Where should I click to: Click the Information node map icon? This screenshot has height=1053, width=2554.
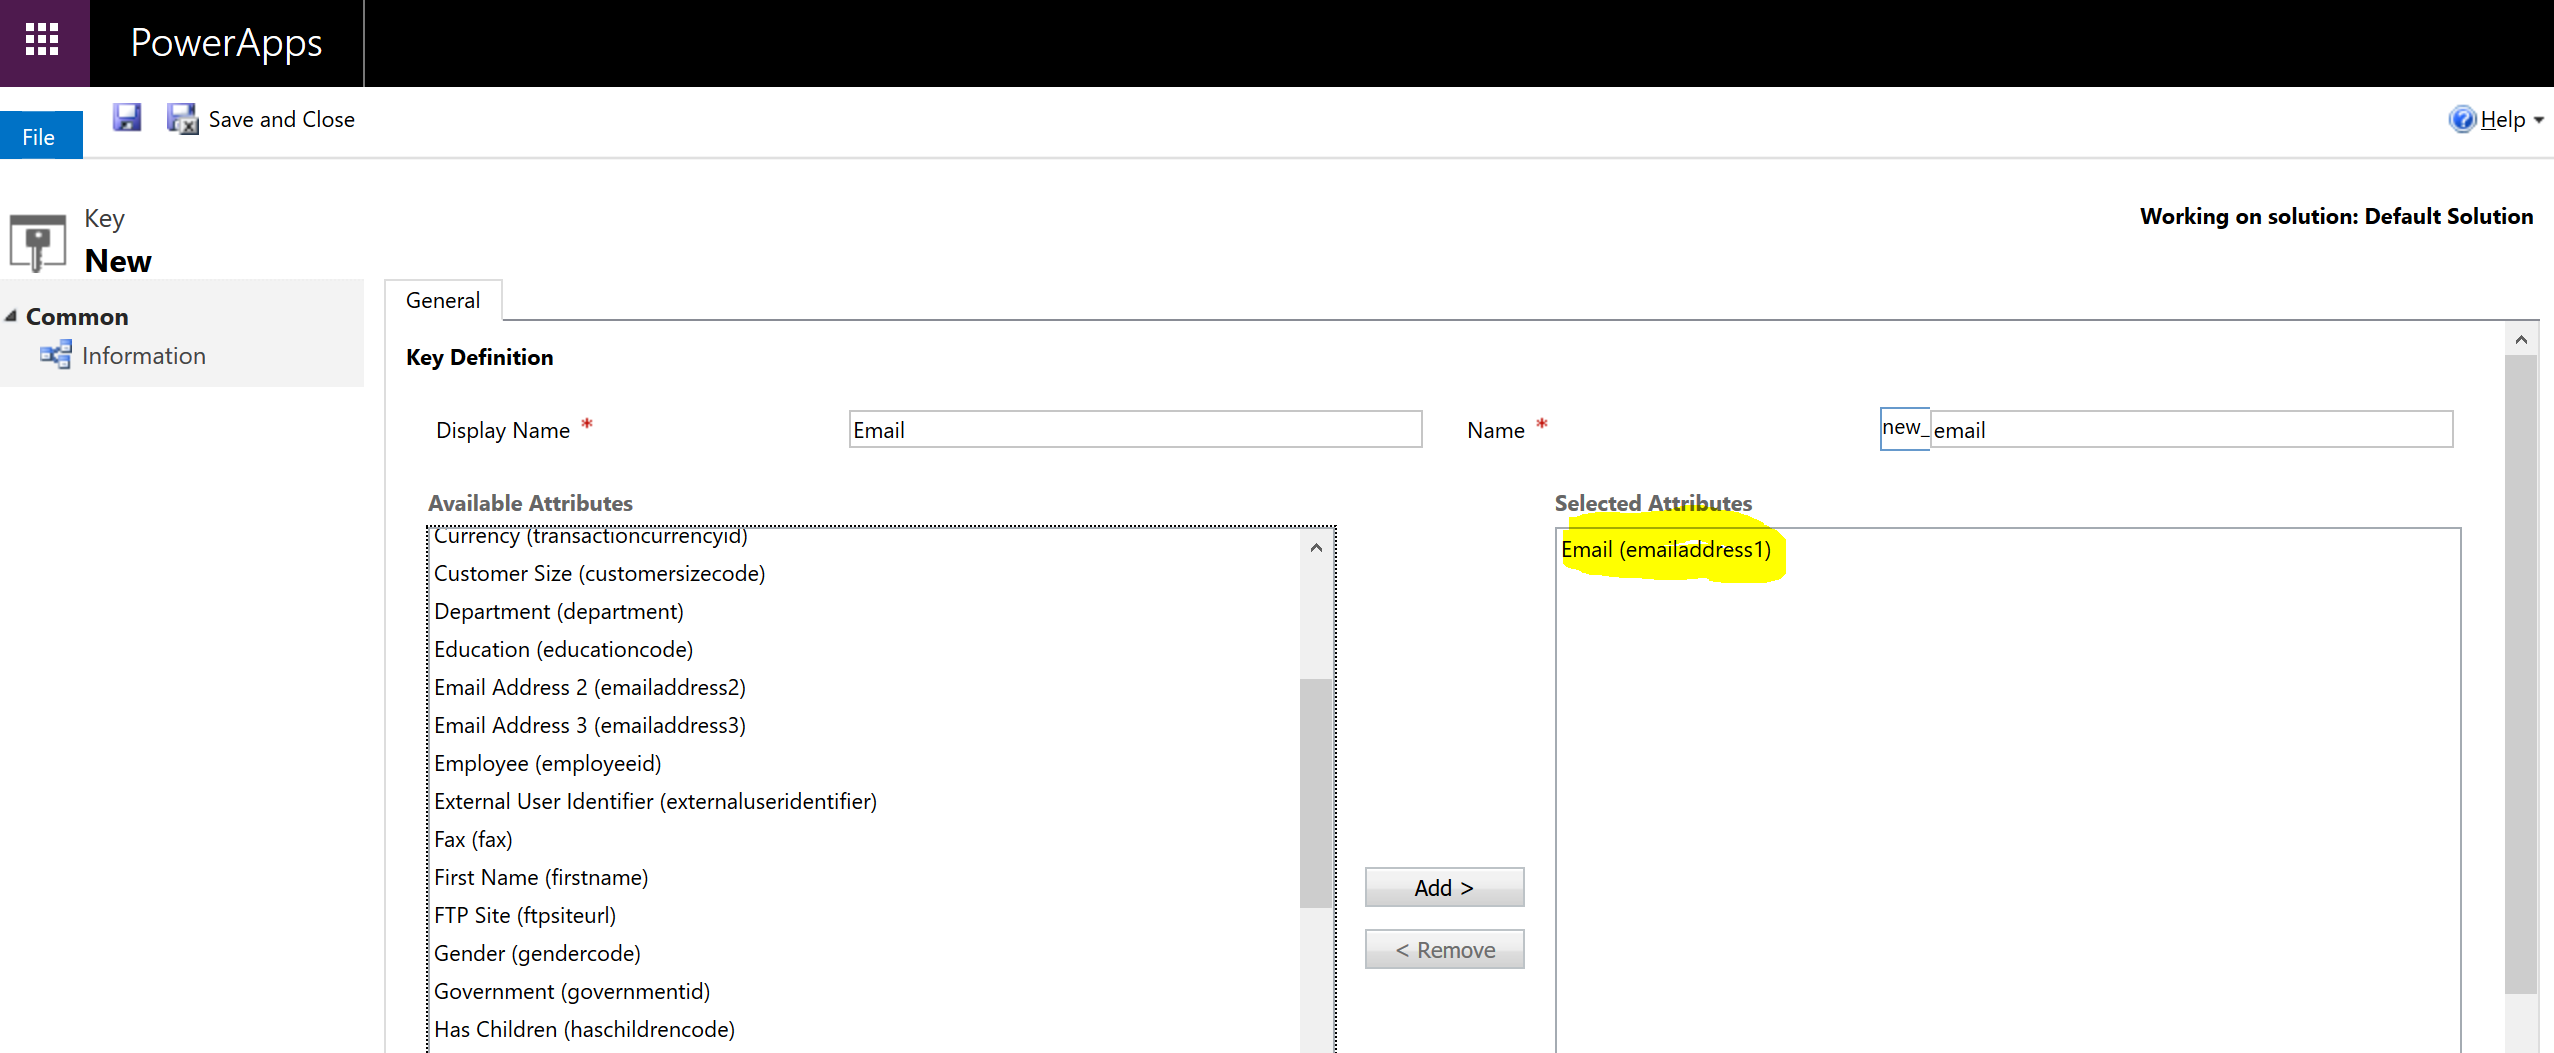click(55, 355)
